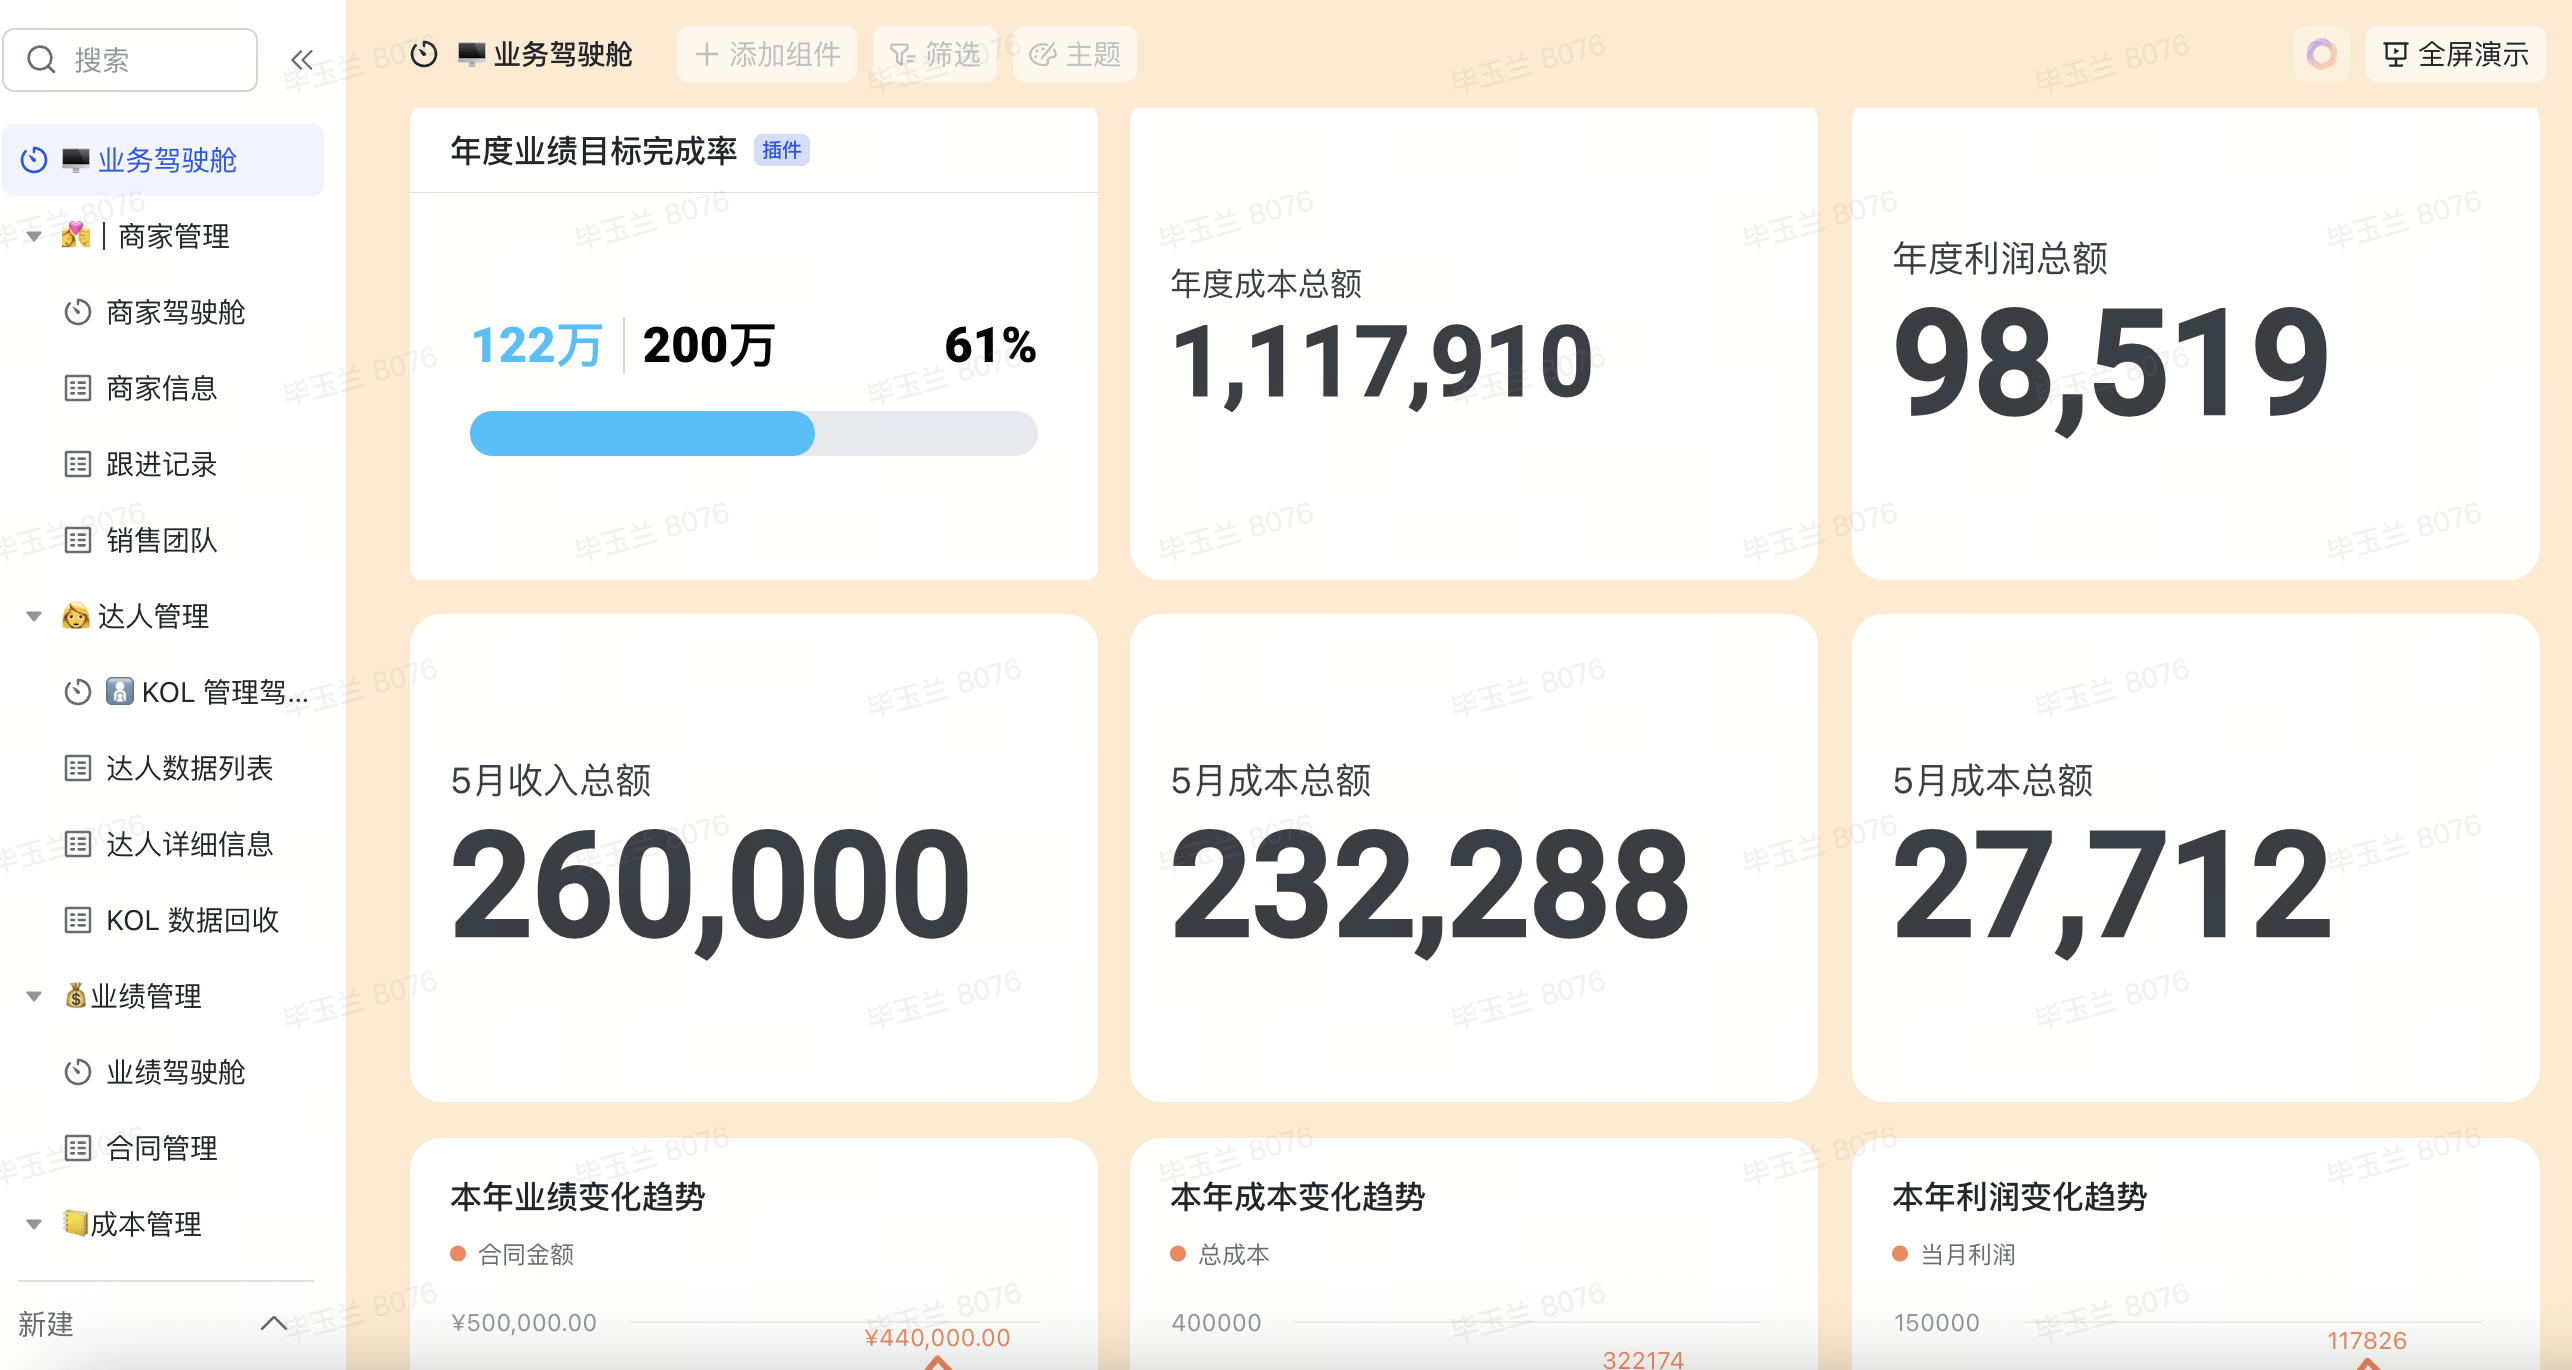Click the KOL 管理驾驶舱 dashboard icon

click(78, 692)
